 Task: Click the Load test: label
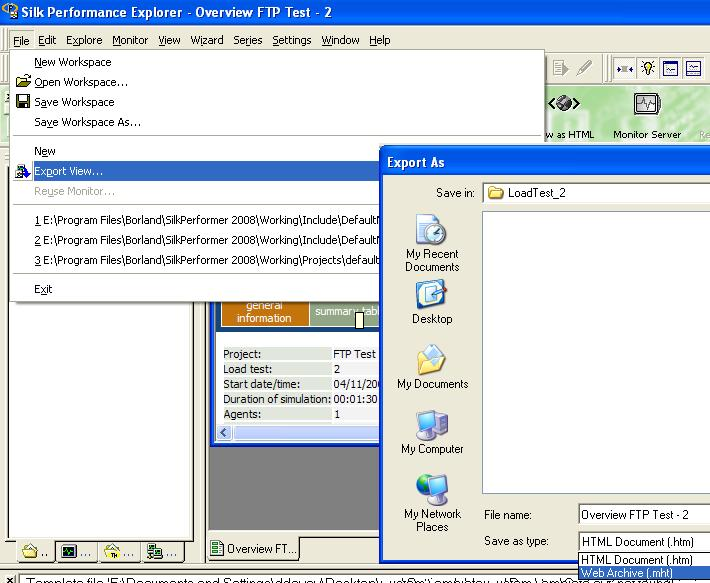coord(247,369)
